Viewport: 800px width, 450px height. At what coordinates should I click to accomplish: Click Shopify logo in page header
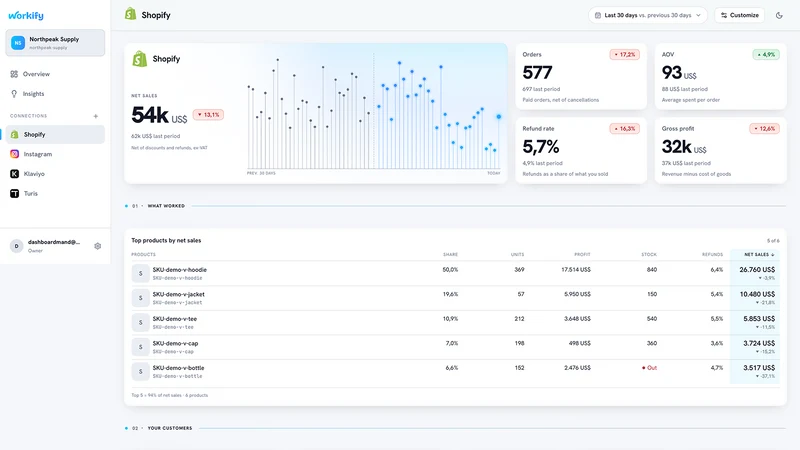point(131,14)
